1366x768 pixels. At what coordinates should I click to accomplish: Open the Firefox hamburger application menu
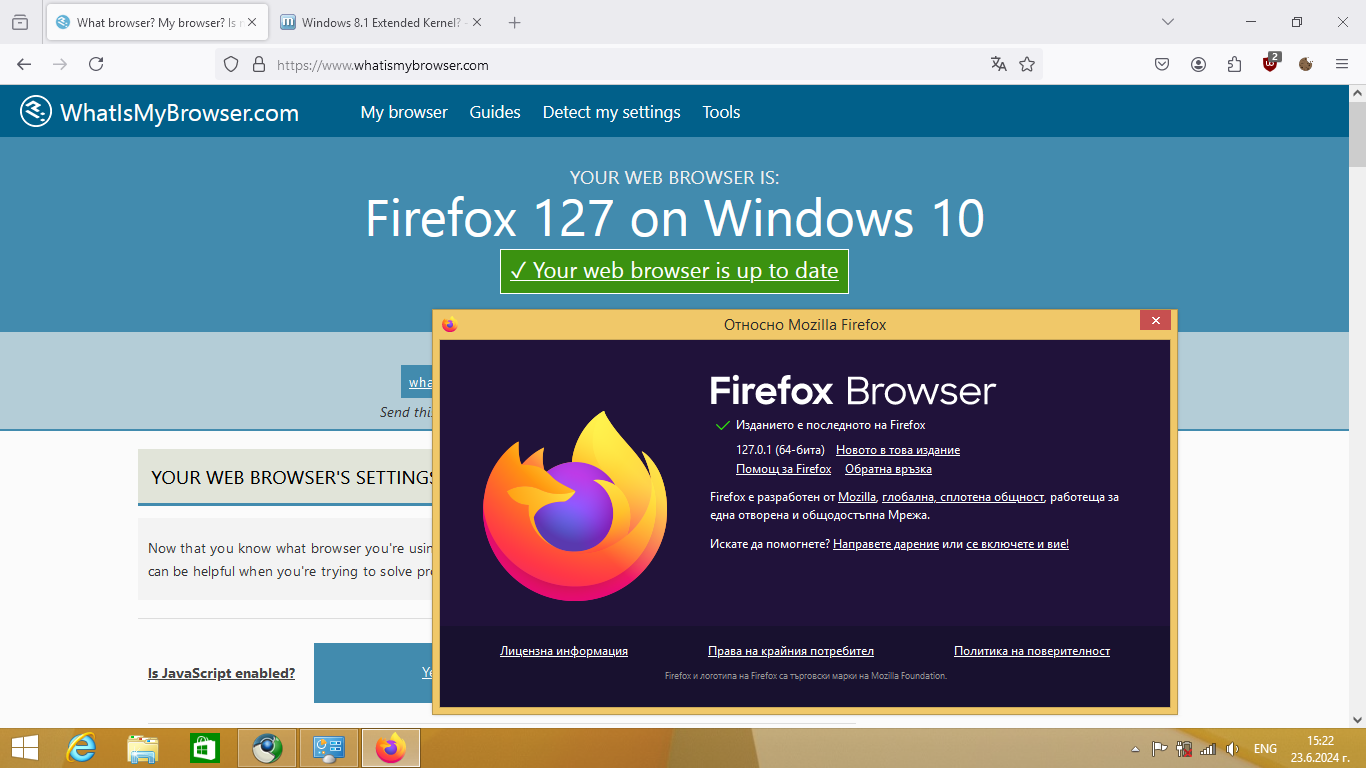1342,64
